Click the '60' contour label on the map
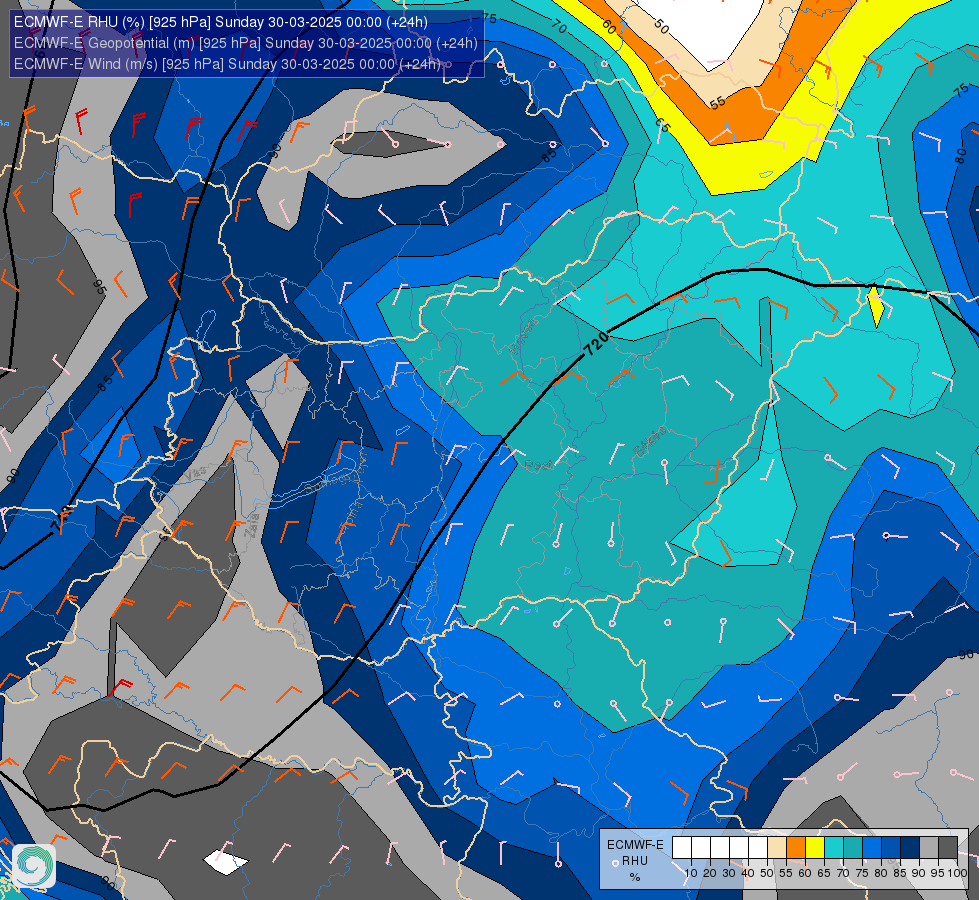Screen dimensions: 979x900 [x=609, y=27]
